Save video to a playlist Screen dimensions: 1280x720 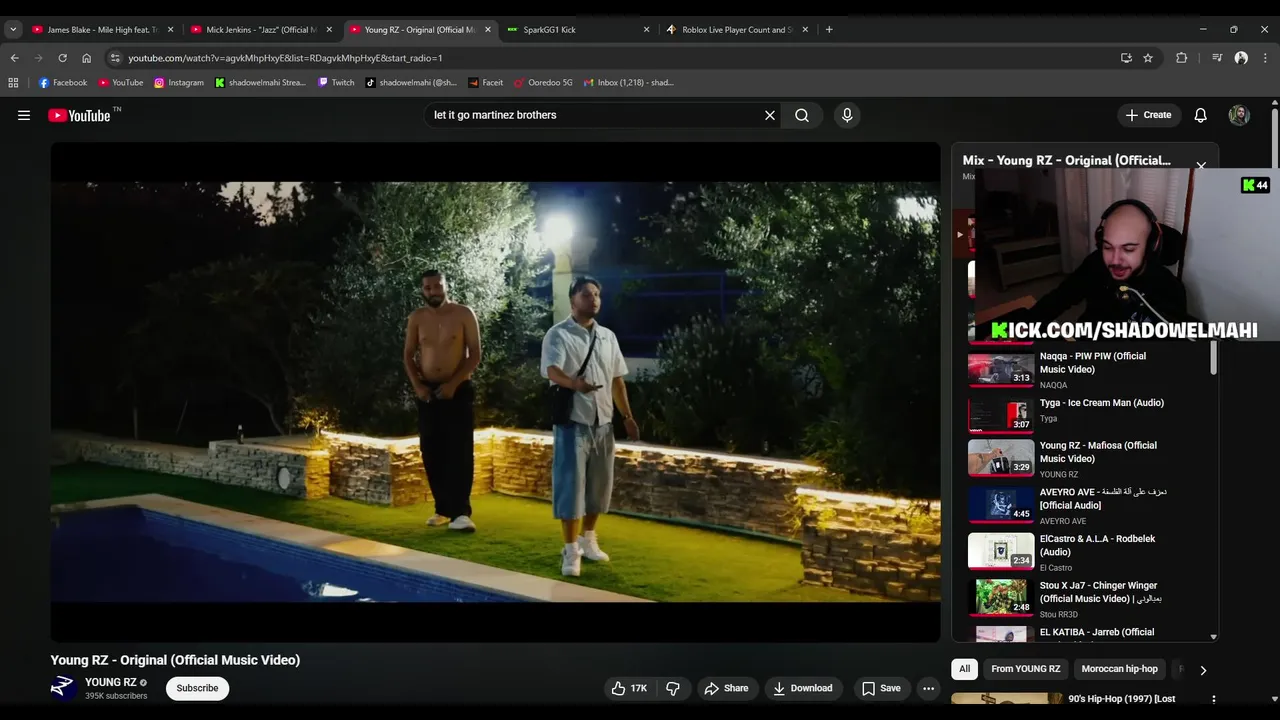(881, 688)
